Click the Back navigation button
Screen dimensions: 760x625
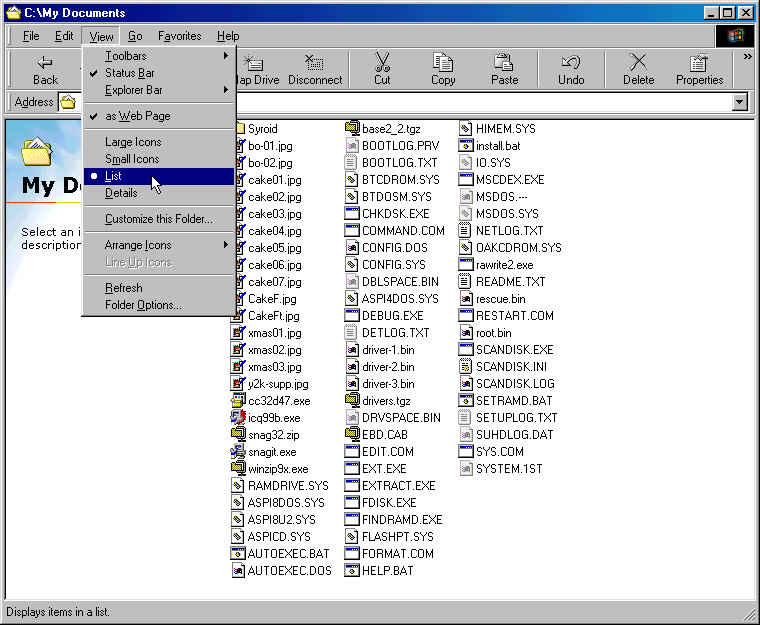45,69
